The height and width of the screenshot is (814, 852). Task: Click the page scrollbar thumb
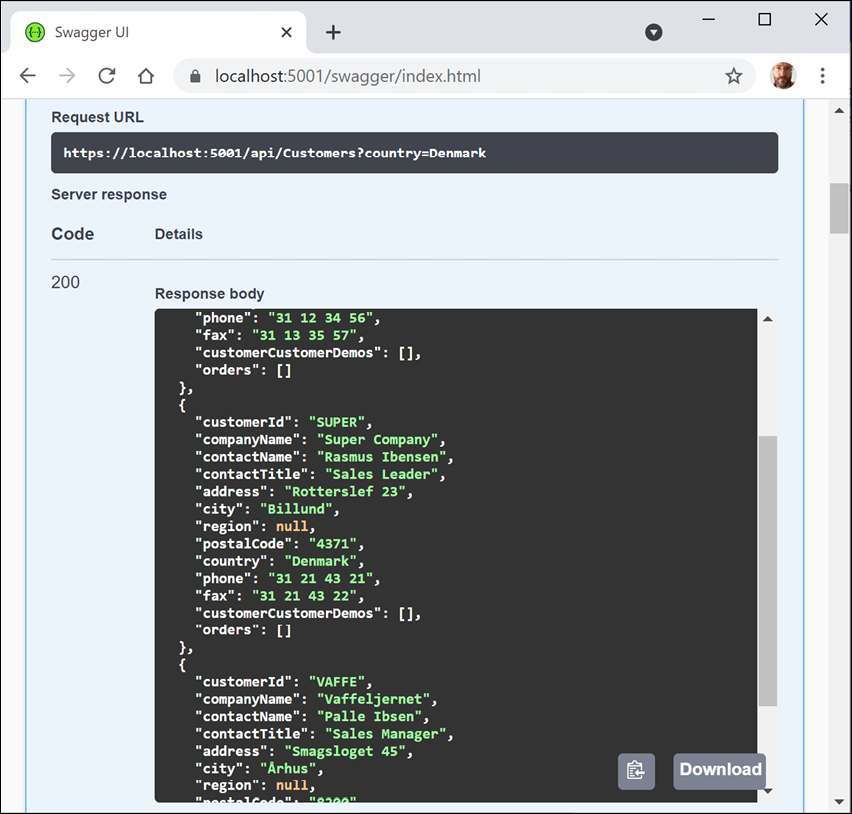pos(839,208)
